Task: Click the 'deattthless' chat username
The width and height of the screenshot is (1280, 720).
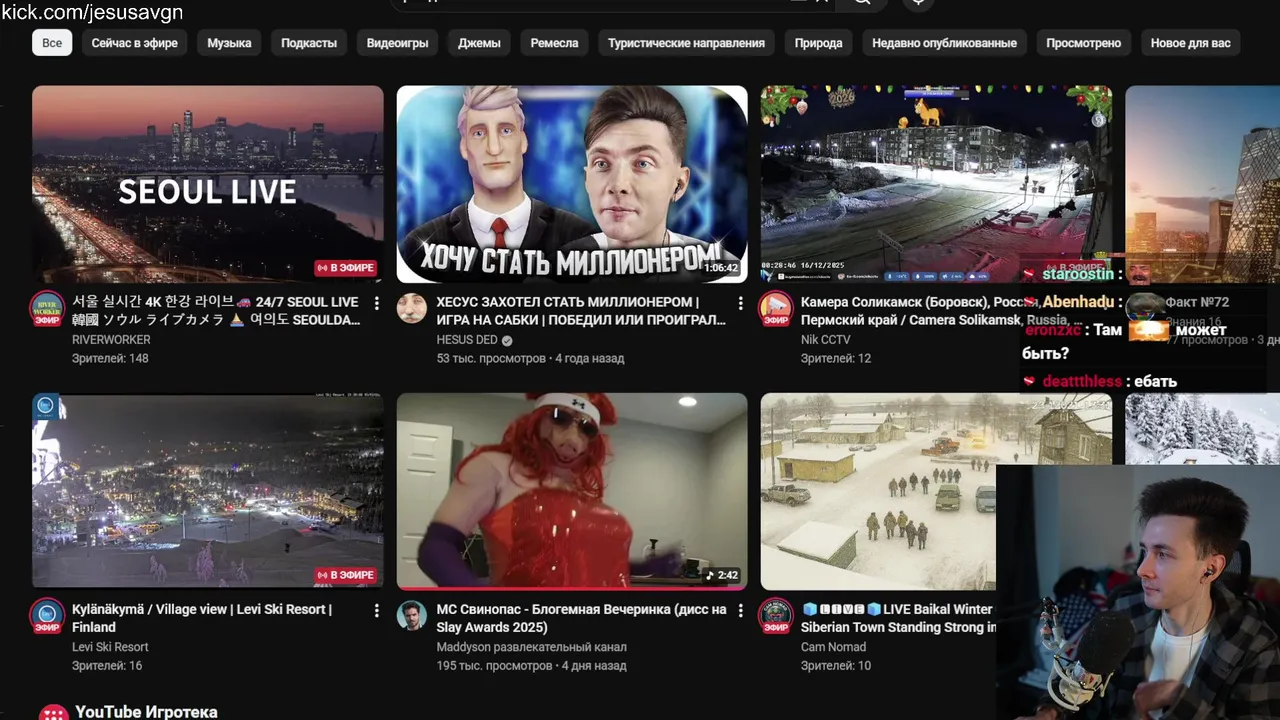Action: coord(1082,381)
